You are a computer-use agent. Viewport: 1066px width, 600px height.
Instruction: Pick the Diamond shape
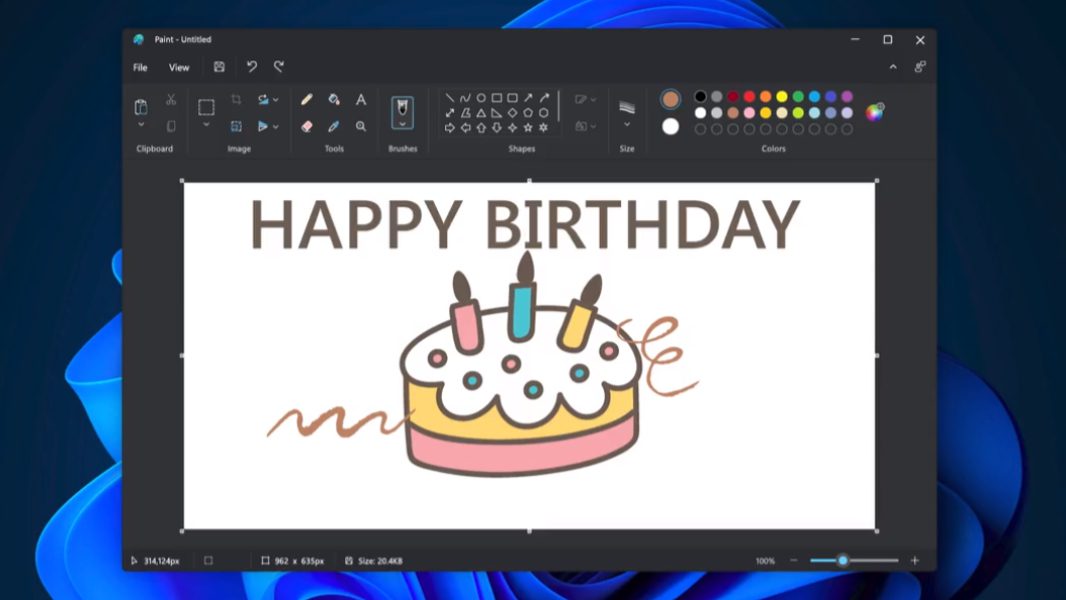(512, 113)
